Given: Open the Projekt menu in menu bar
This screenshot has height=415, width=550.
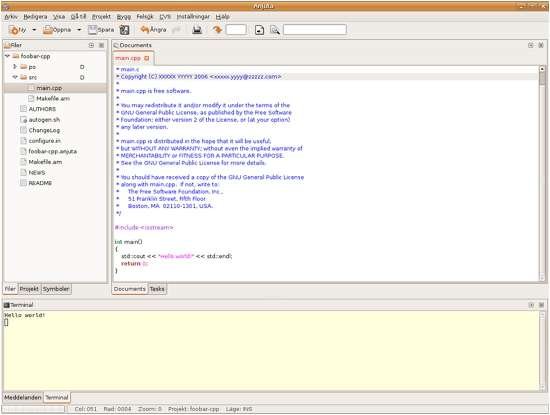Looking at the screenshot, I should tap(101, 16).
